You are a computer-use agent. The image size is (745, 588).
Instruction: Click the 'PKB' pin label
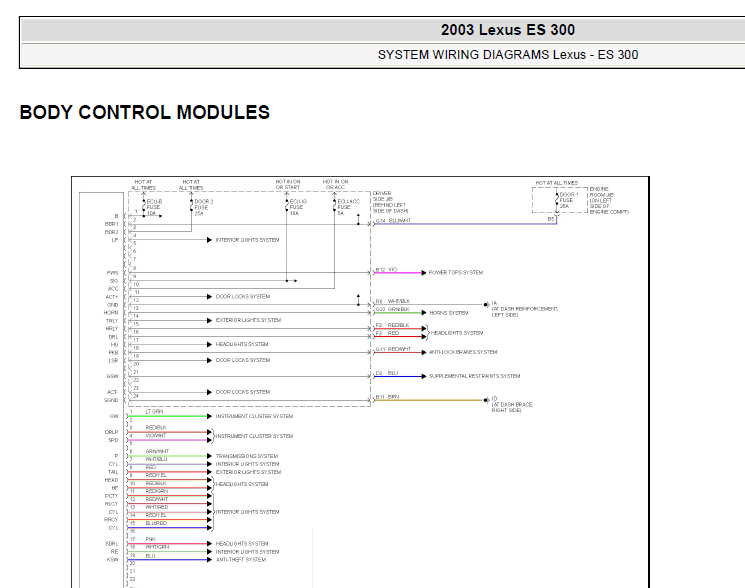(113, 353)
